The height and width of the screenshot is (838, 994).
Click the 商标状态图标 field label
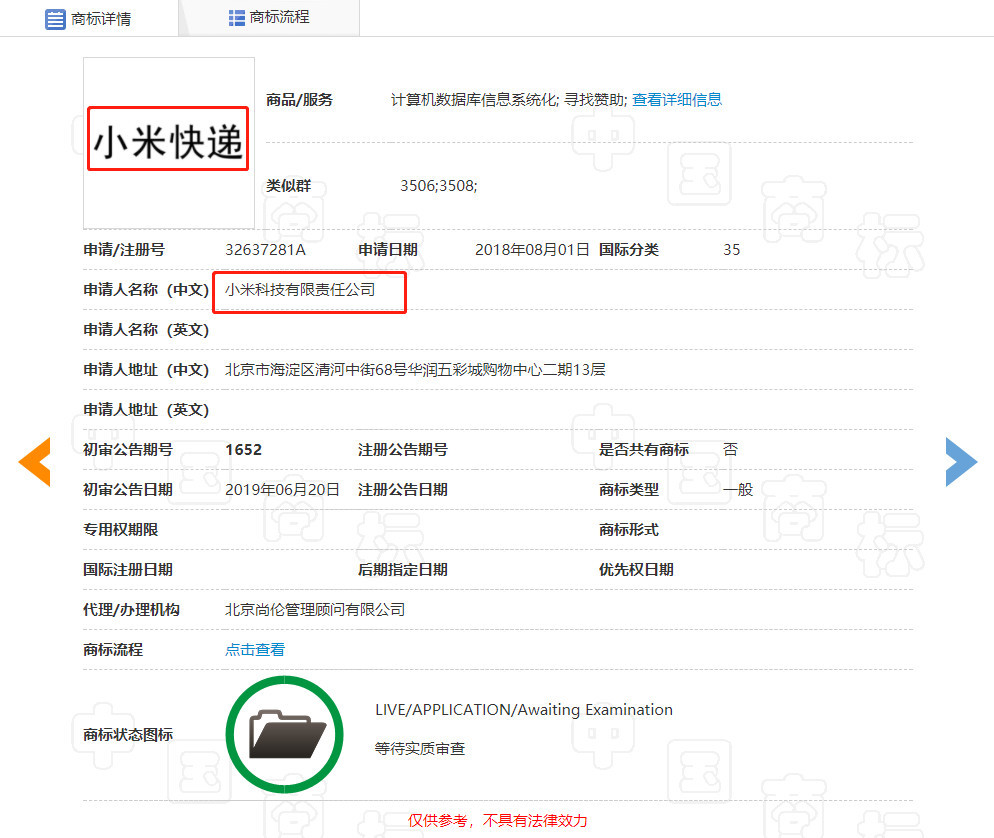(x=128, y=735)
